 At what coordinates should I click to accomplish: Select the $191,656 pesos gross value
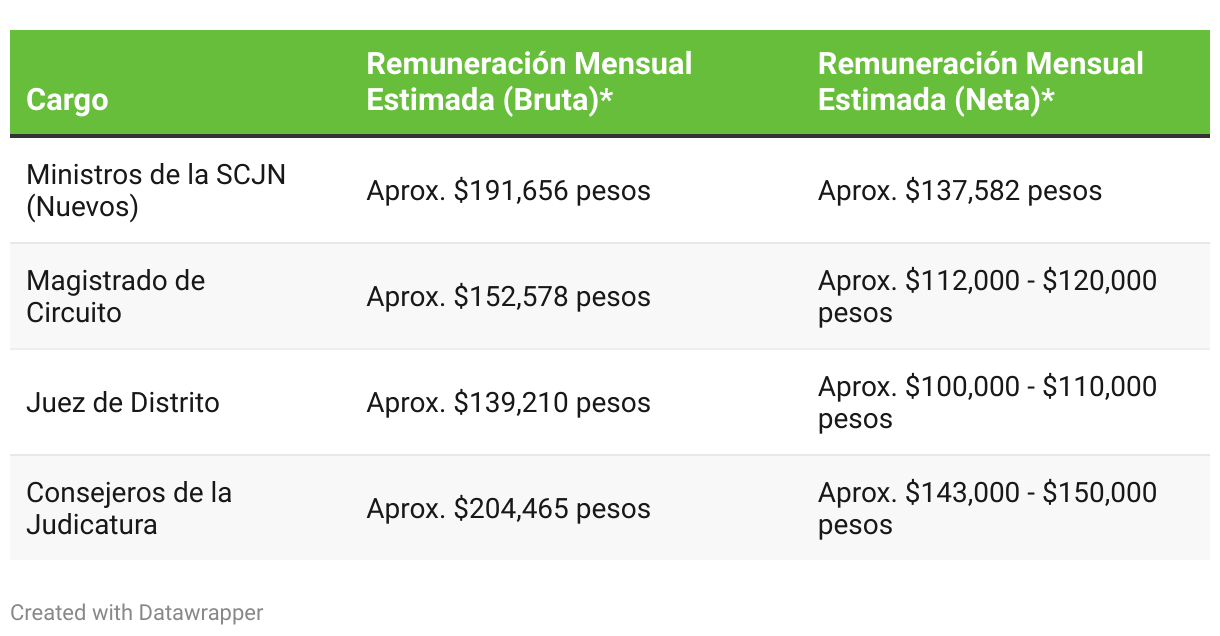click(x=552, y=190)
